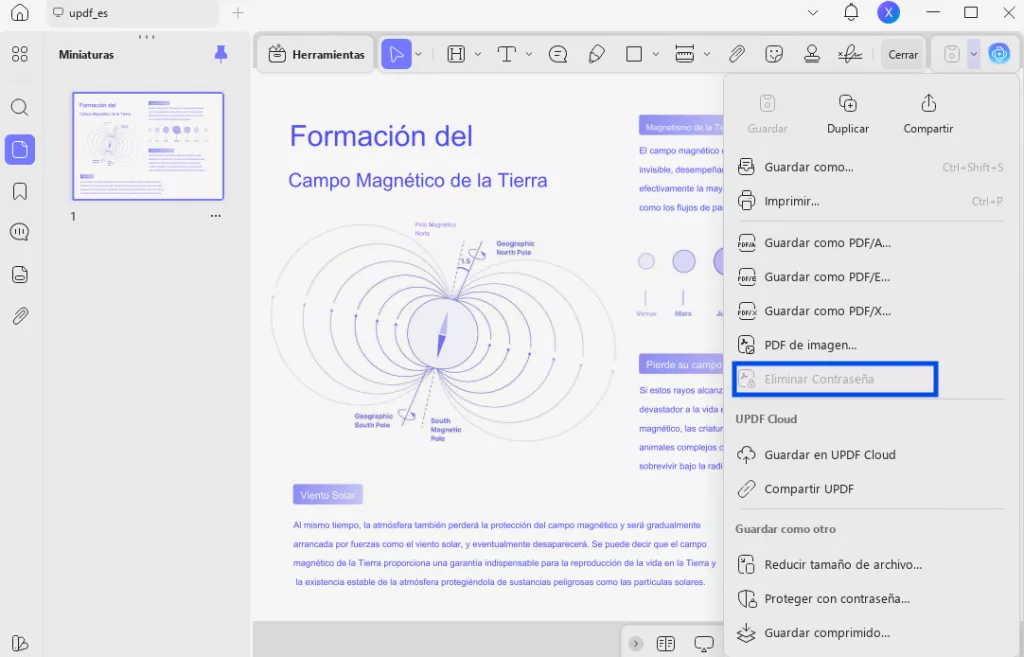Image resolution: width=1024 pixels, height=657 pixels.
Task: Open the signature tool
Action: (850, 54)
